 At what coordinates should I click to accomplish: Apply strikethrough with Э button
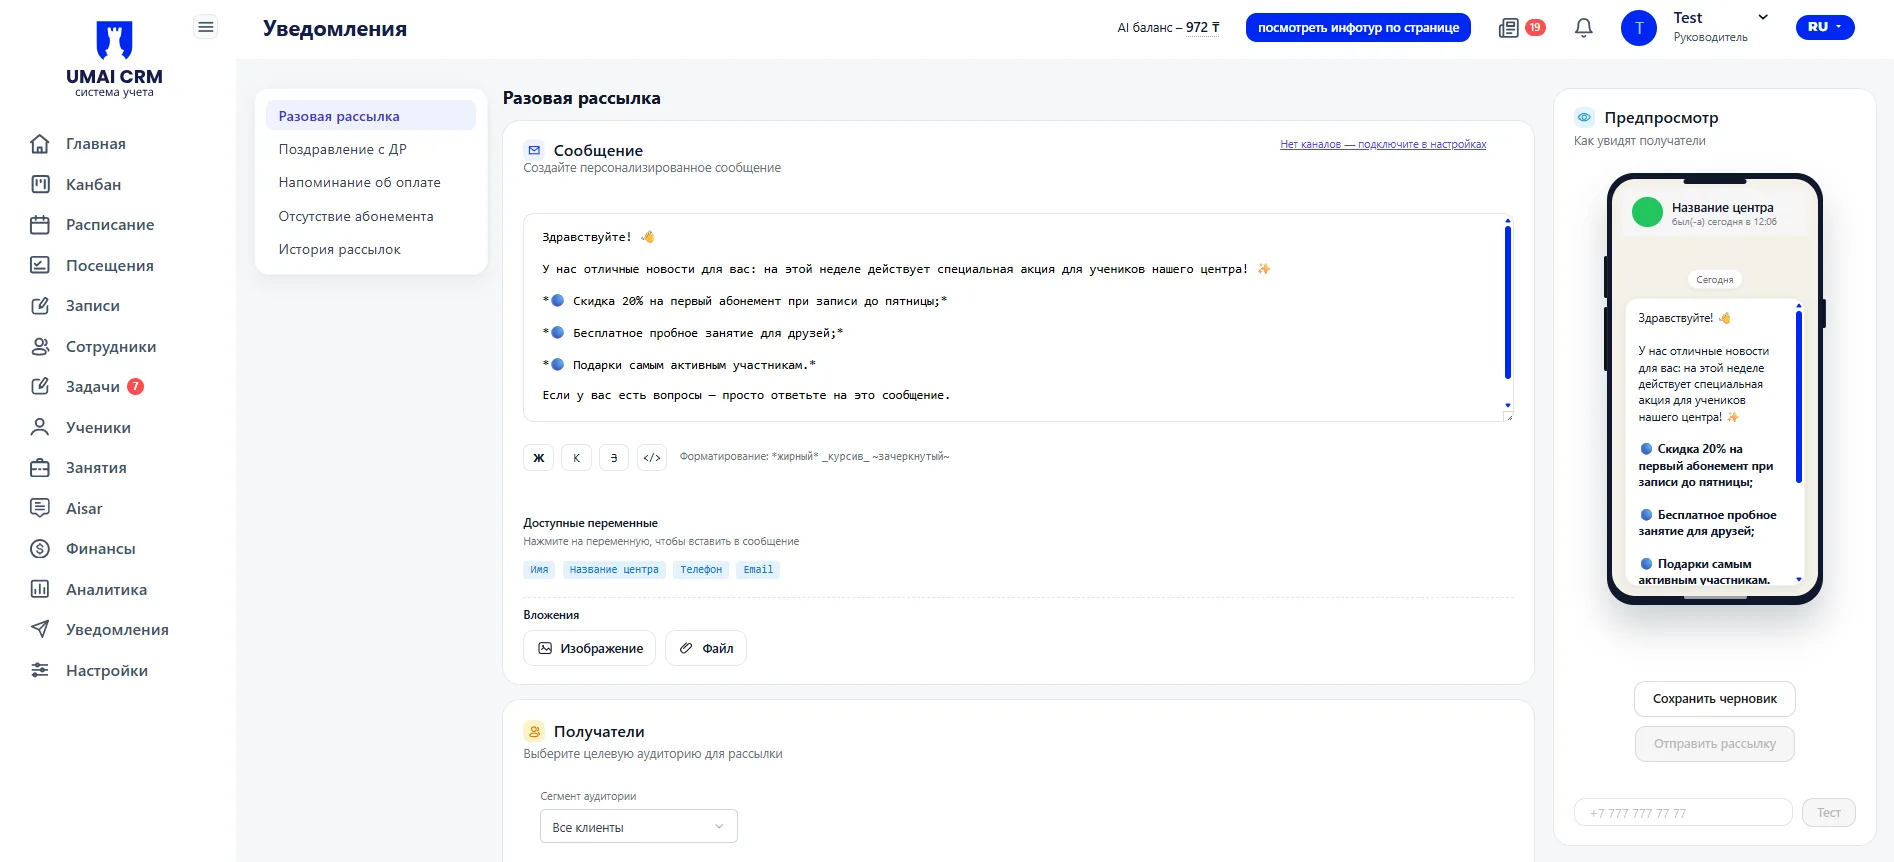pos(614,457)
